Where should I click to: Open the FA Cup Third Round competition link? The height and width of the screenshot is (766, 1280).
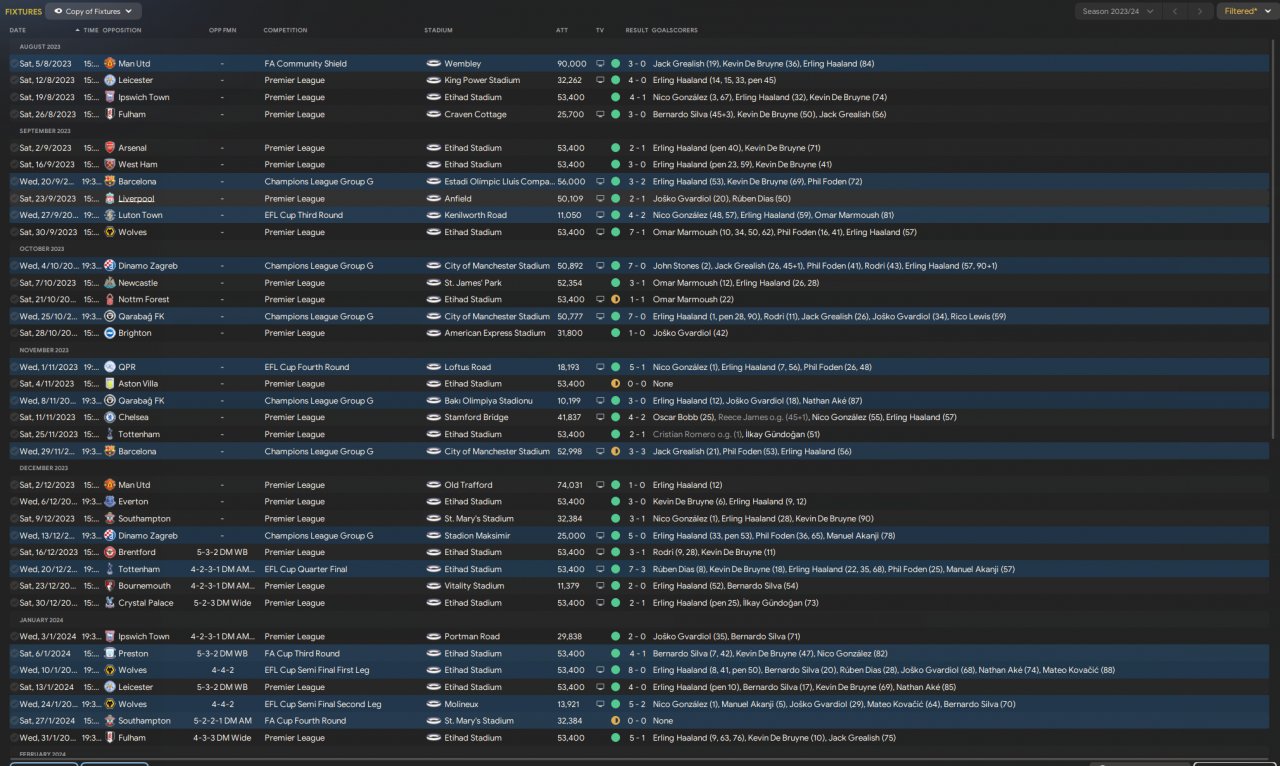click(x=302, y=654)
